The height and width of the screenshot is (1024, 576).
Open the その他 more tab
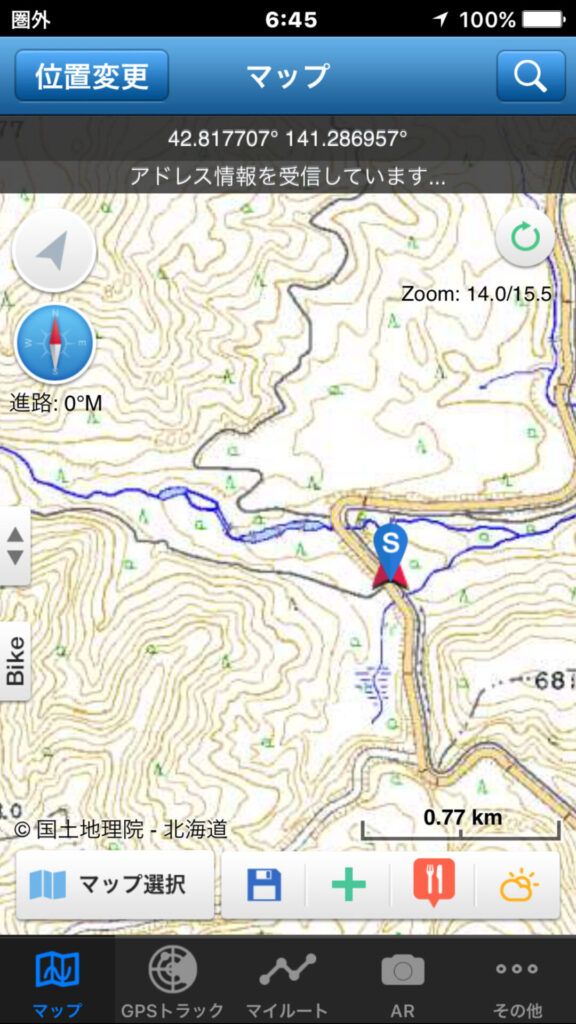[517, 980]
